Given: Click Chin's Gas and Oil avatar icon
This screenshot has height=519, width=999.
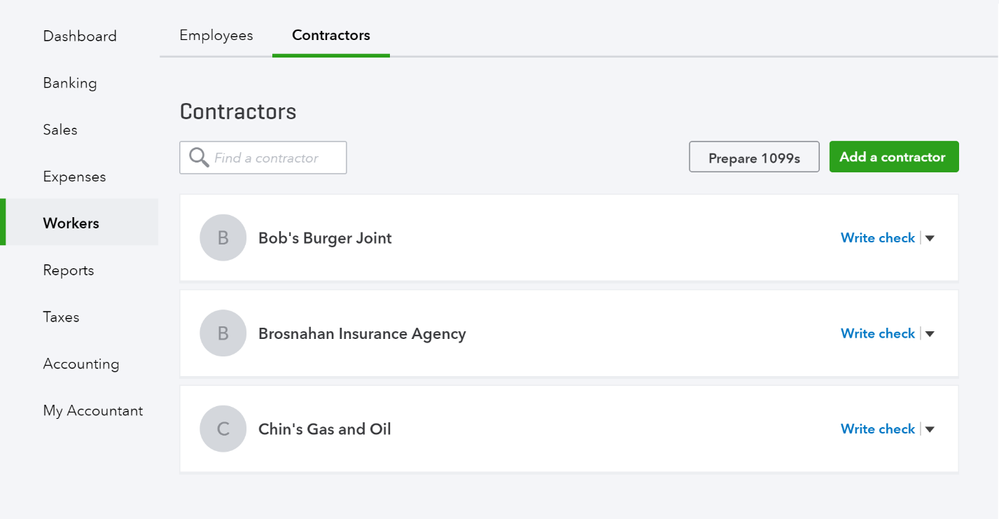Looking at the screenshot, I should 223,429.
